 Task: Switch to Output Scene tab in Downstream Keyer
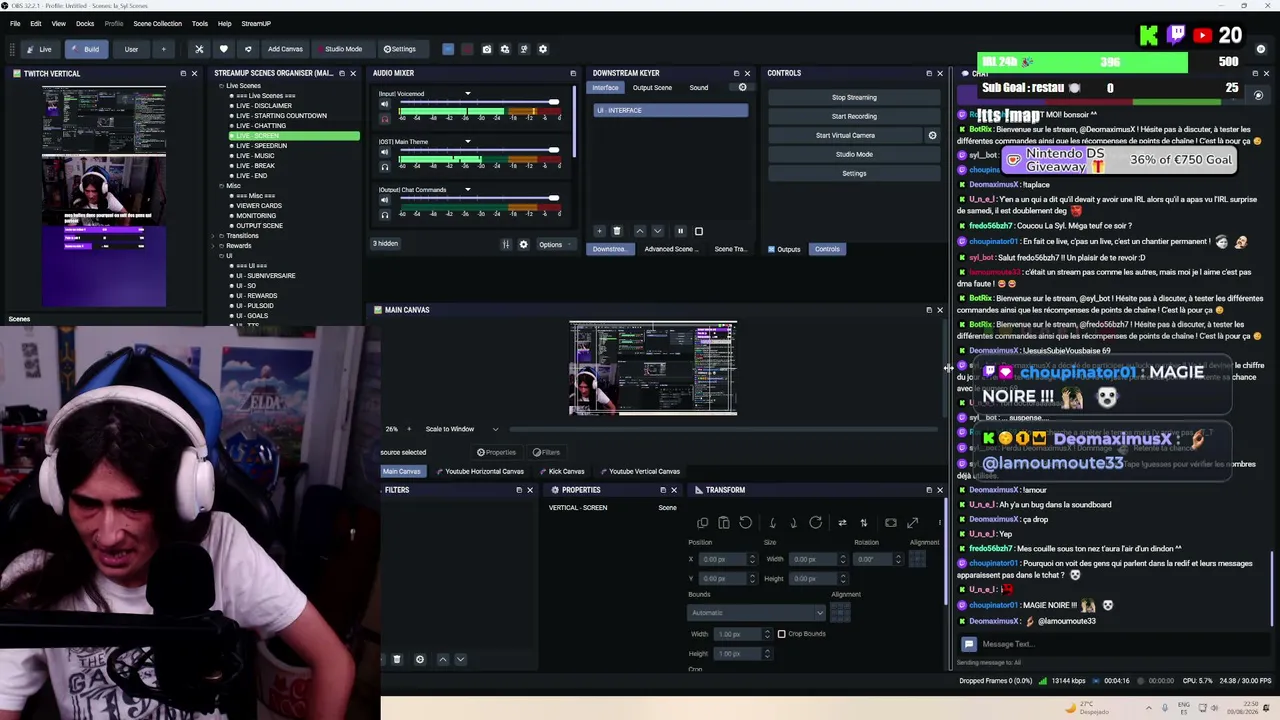tap(652, 87)
